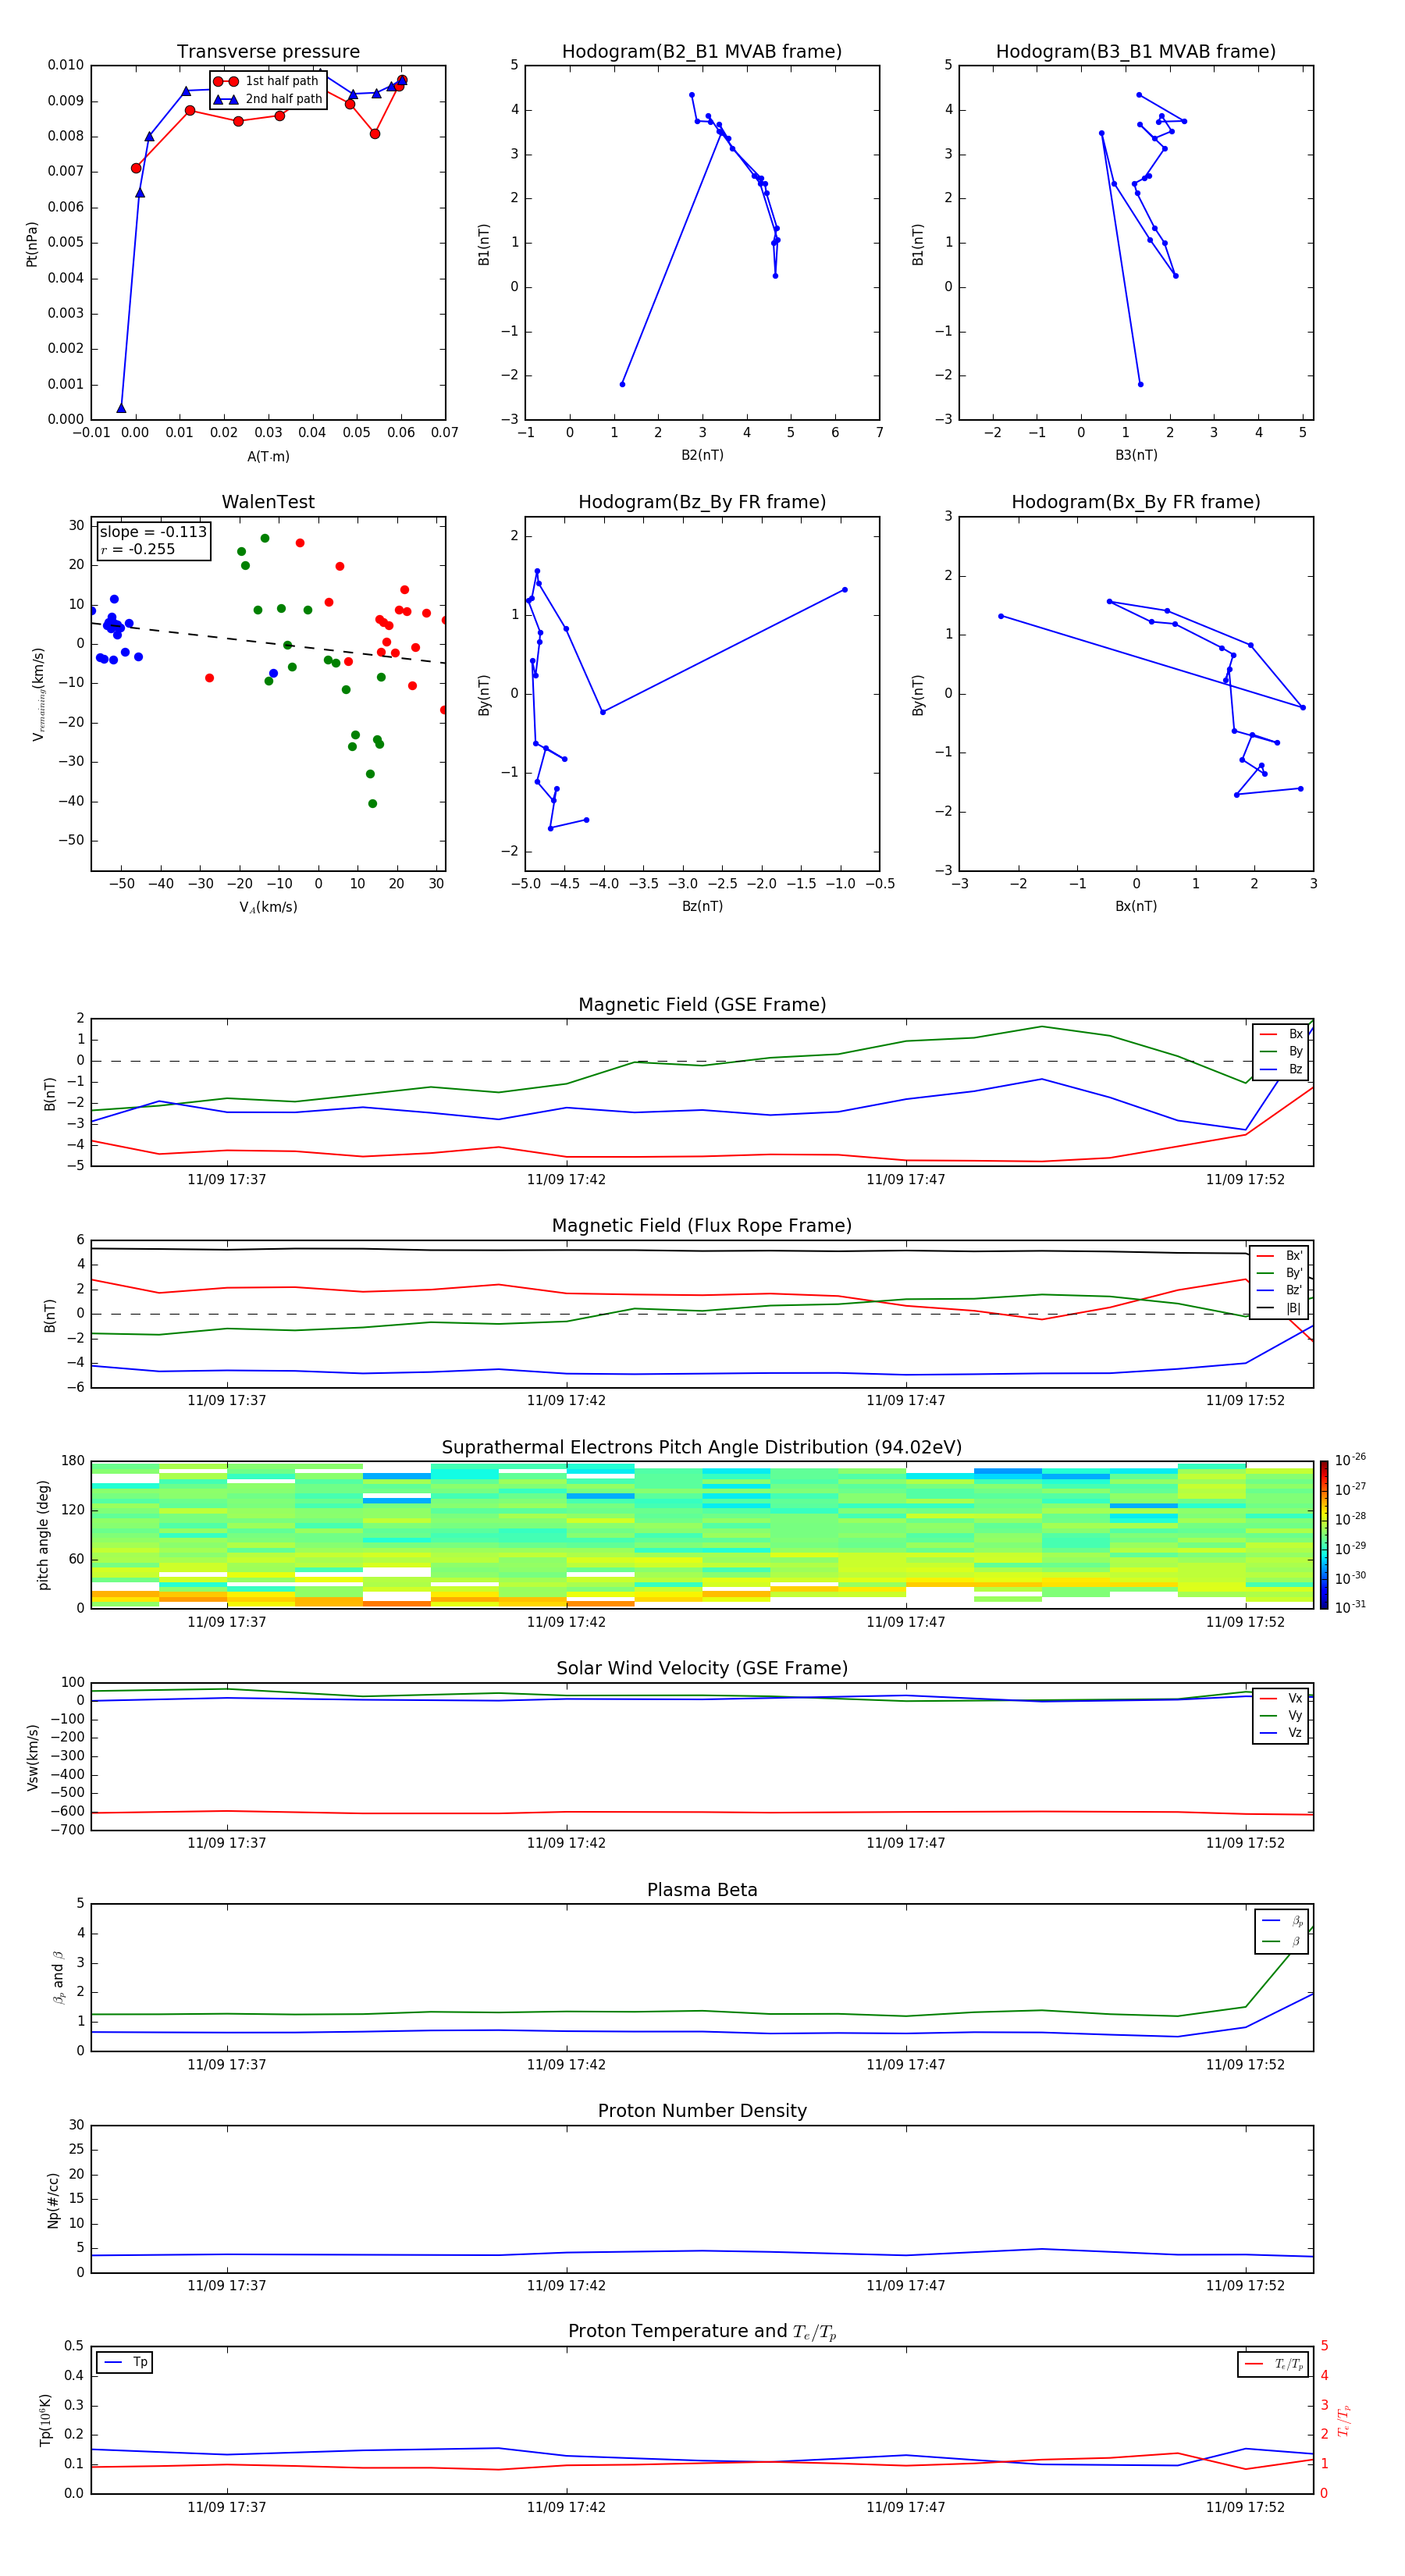Screen dimensions: 1405x2576
Task: Select the 'r = -0.255' annotation
Action: (138, 549)
